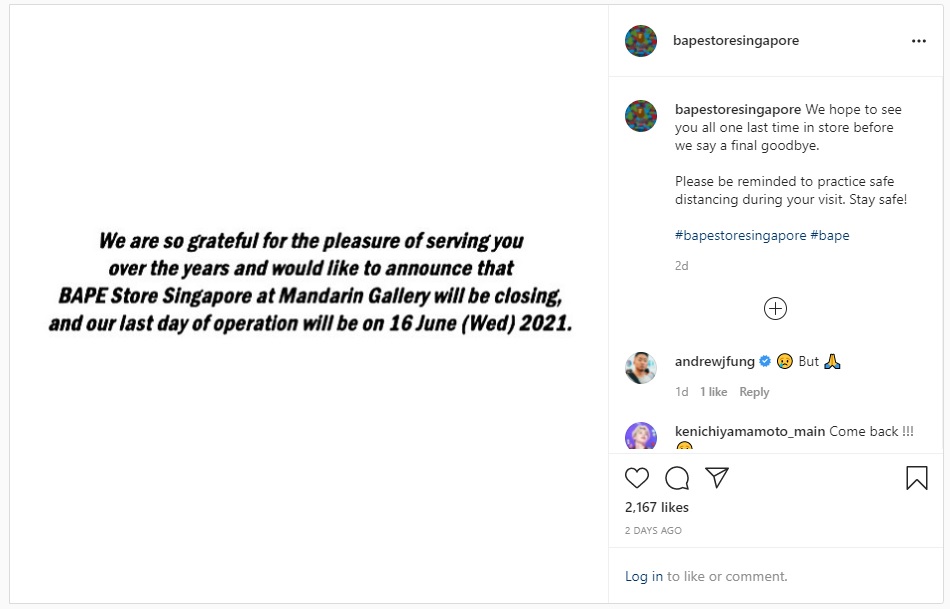Show the 2,167 likes list
950x609 pixels.
[657, 508]
